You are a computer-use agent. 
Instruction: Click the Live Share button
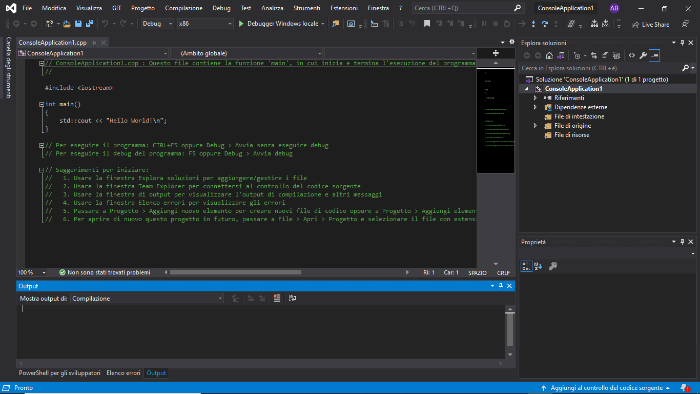(x=650, y=25)
